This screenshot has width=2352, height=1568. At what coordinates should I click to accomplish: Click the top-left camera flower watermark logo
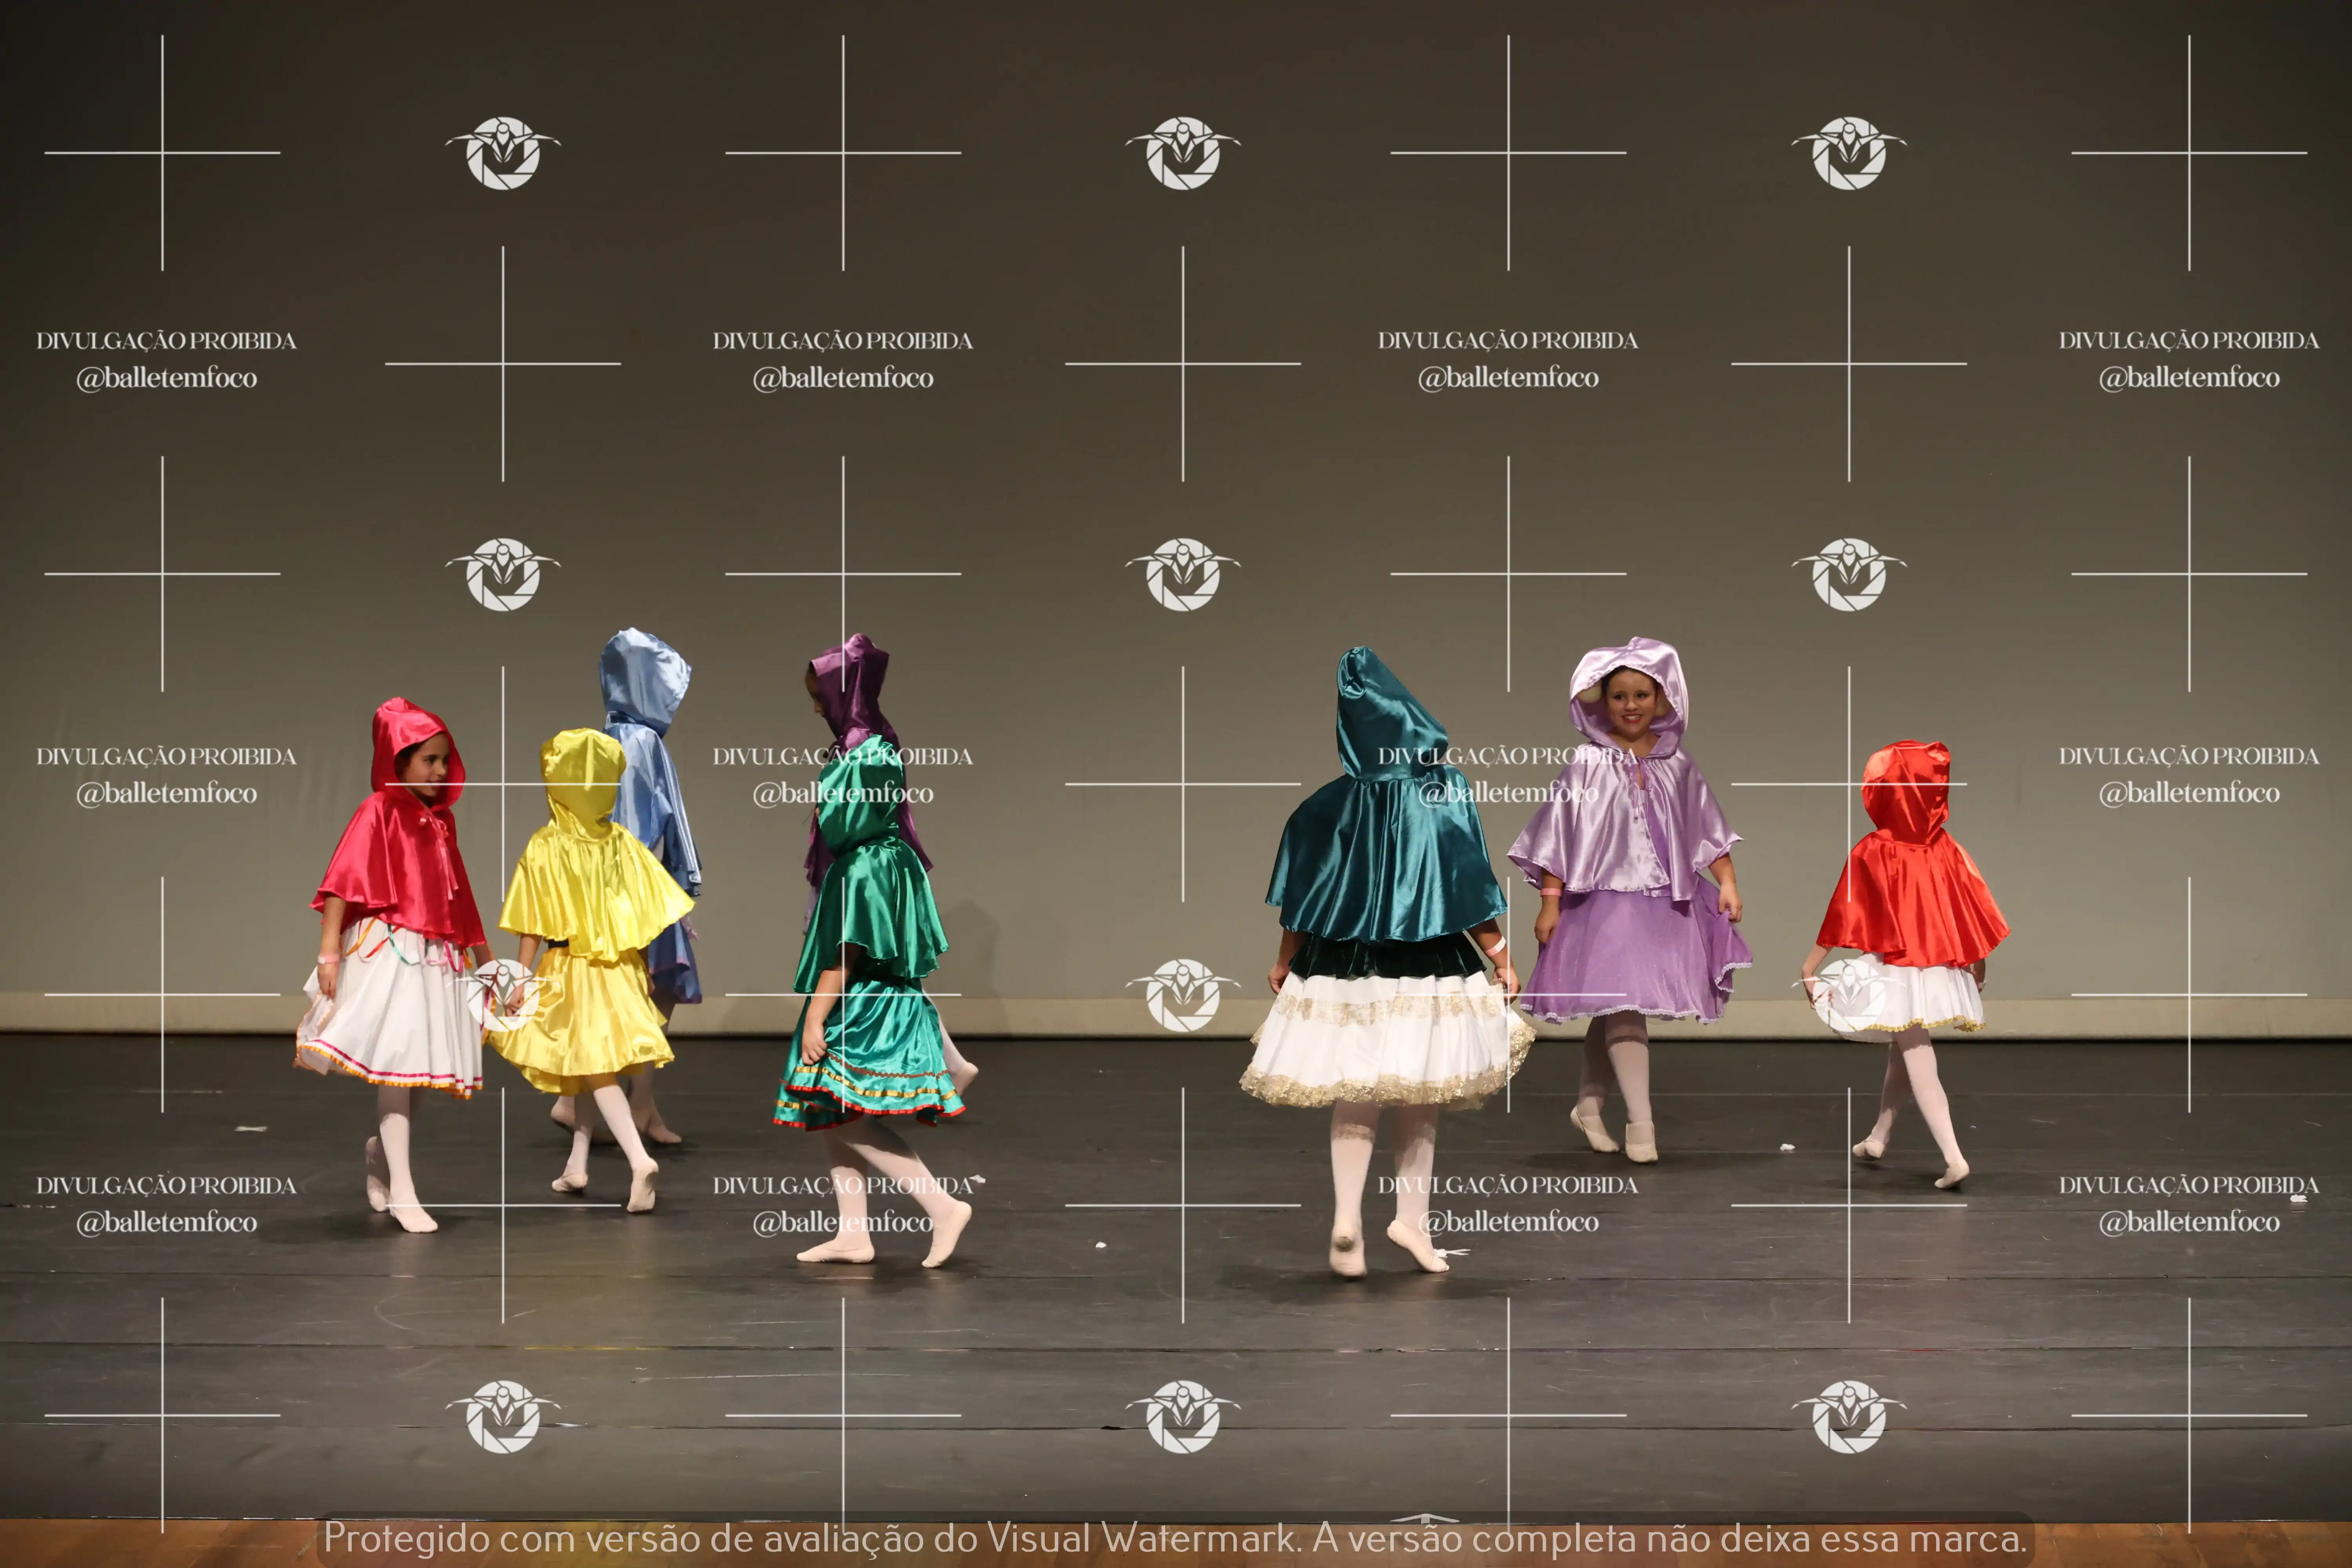pos(503,153)
